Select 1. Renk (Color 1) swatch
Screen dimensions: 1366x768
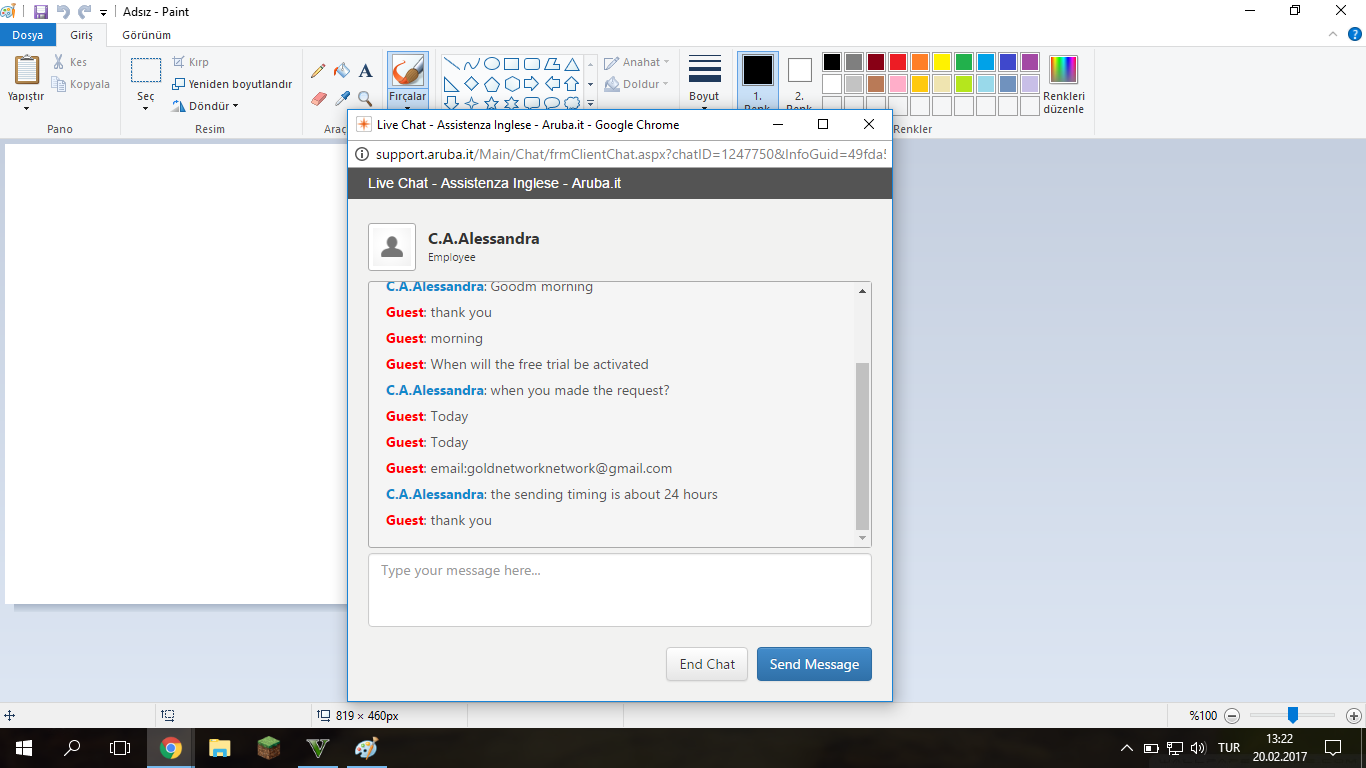click(x=758, y=80)
